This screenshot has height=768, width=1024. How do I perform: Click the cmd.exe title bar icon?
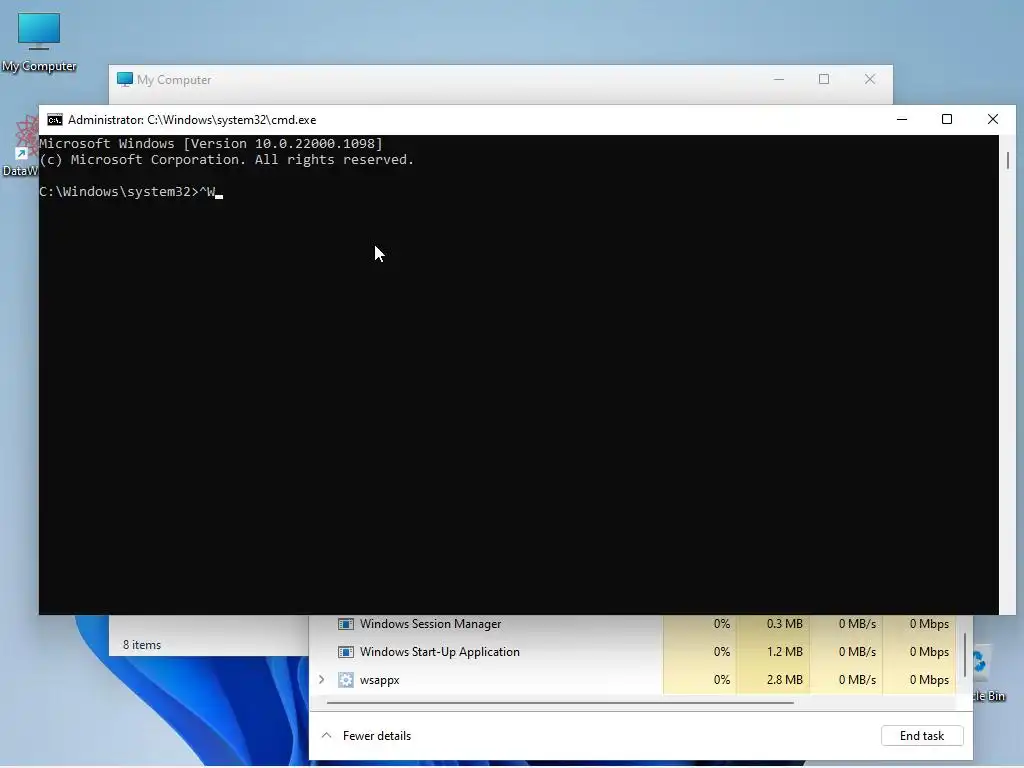(x=55, y=120)
